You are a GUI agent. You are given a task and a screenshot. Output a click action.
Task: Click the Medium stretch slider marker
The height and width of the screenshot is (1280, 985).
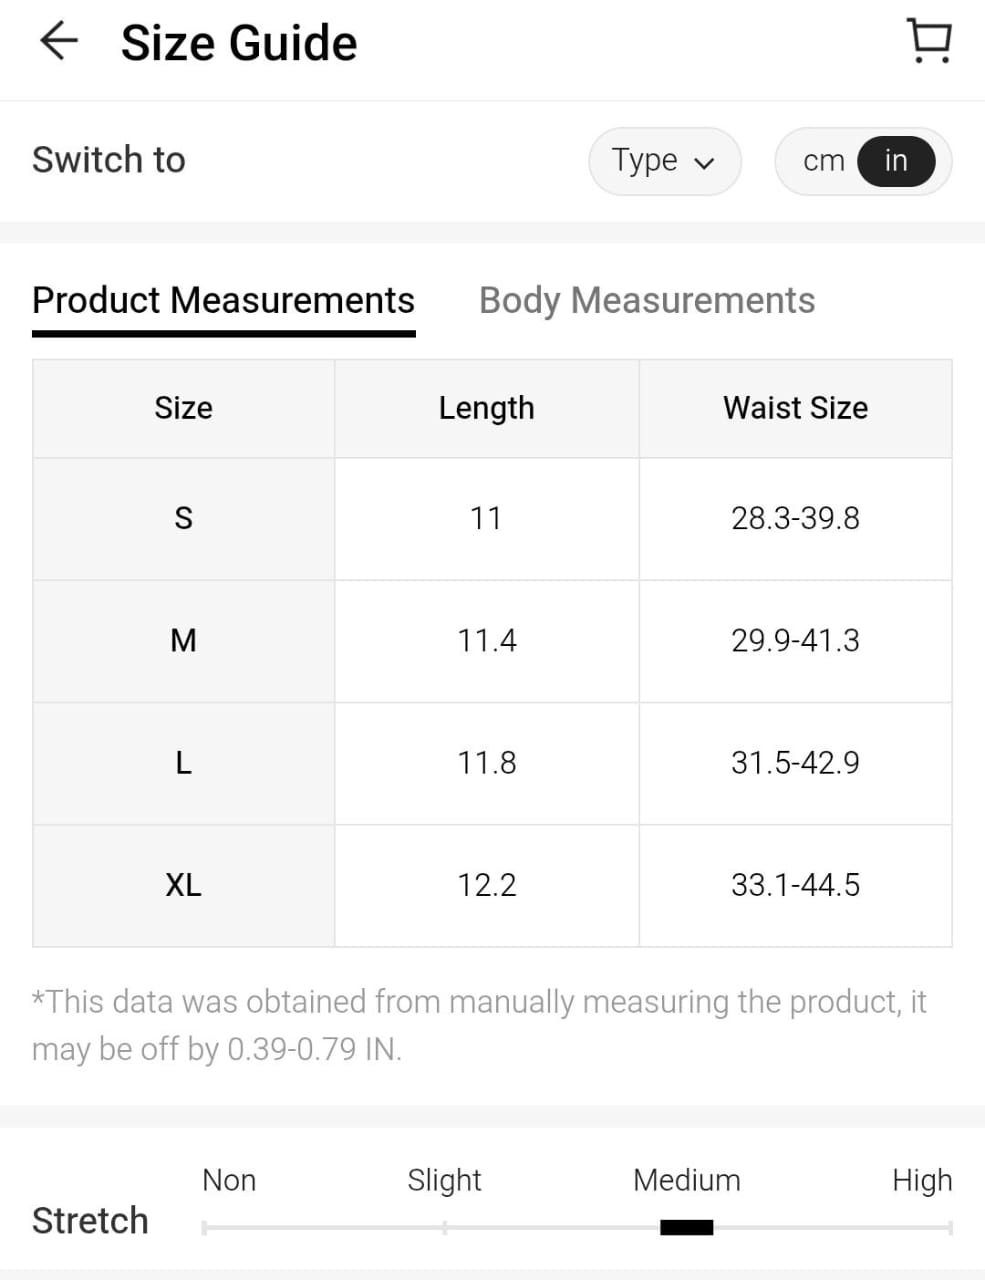[687, 1227]
